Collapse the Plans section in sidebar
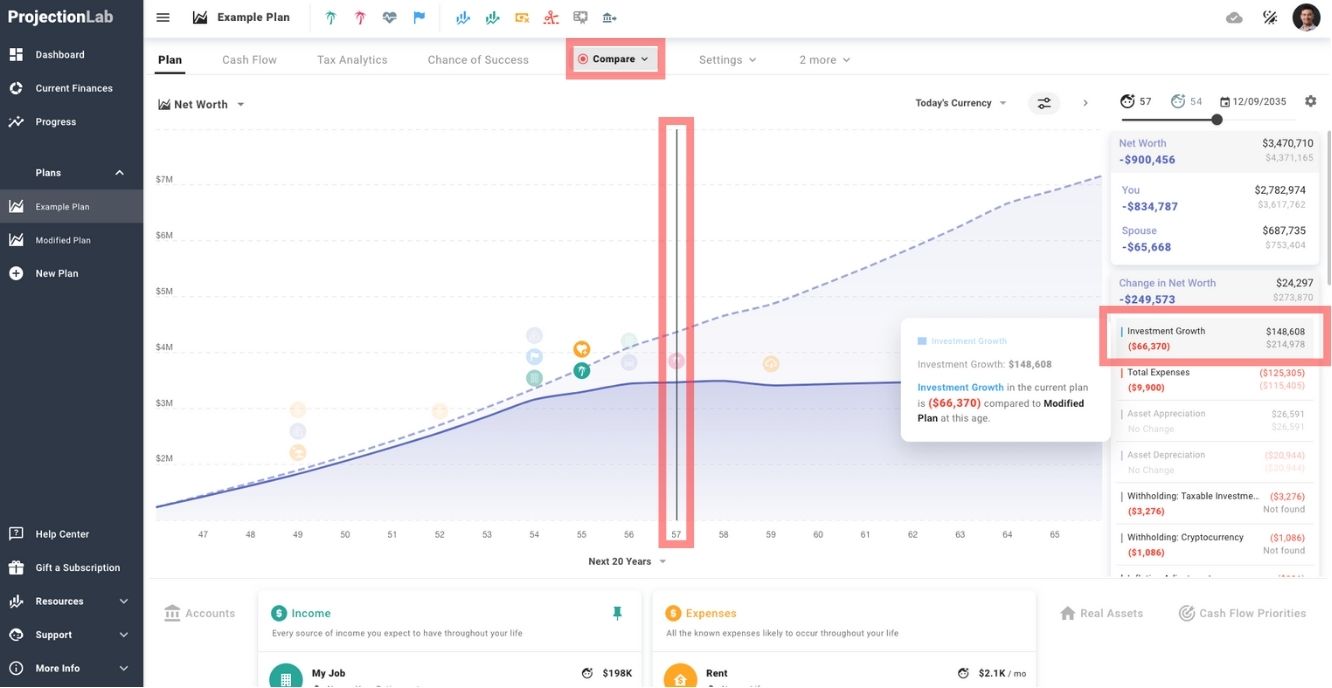This screenshot has width=1332, height=688. (118, 172)
